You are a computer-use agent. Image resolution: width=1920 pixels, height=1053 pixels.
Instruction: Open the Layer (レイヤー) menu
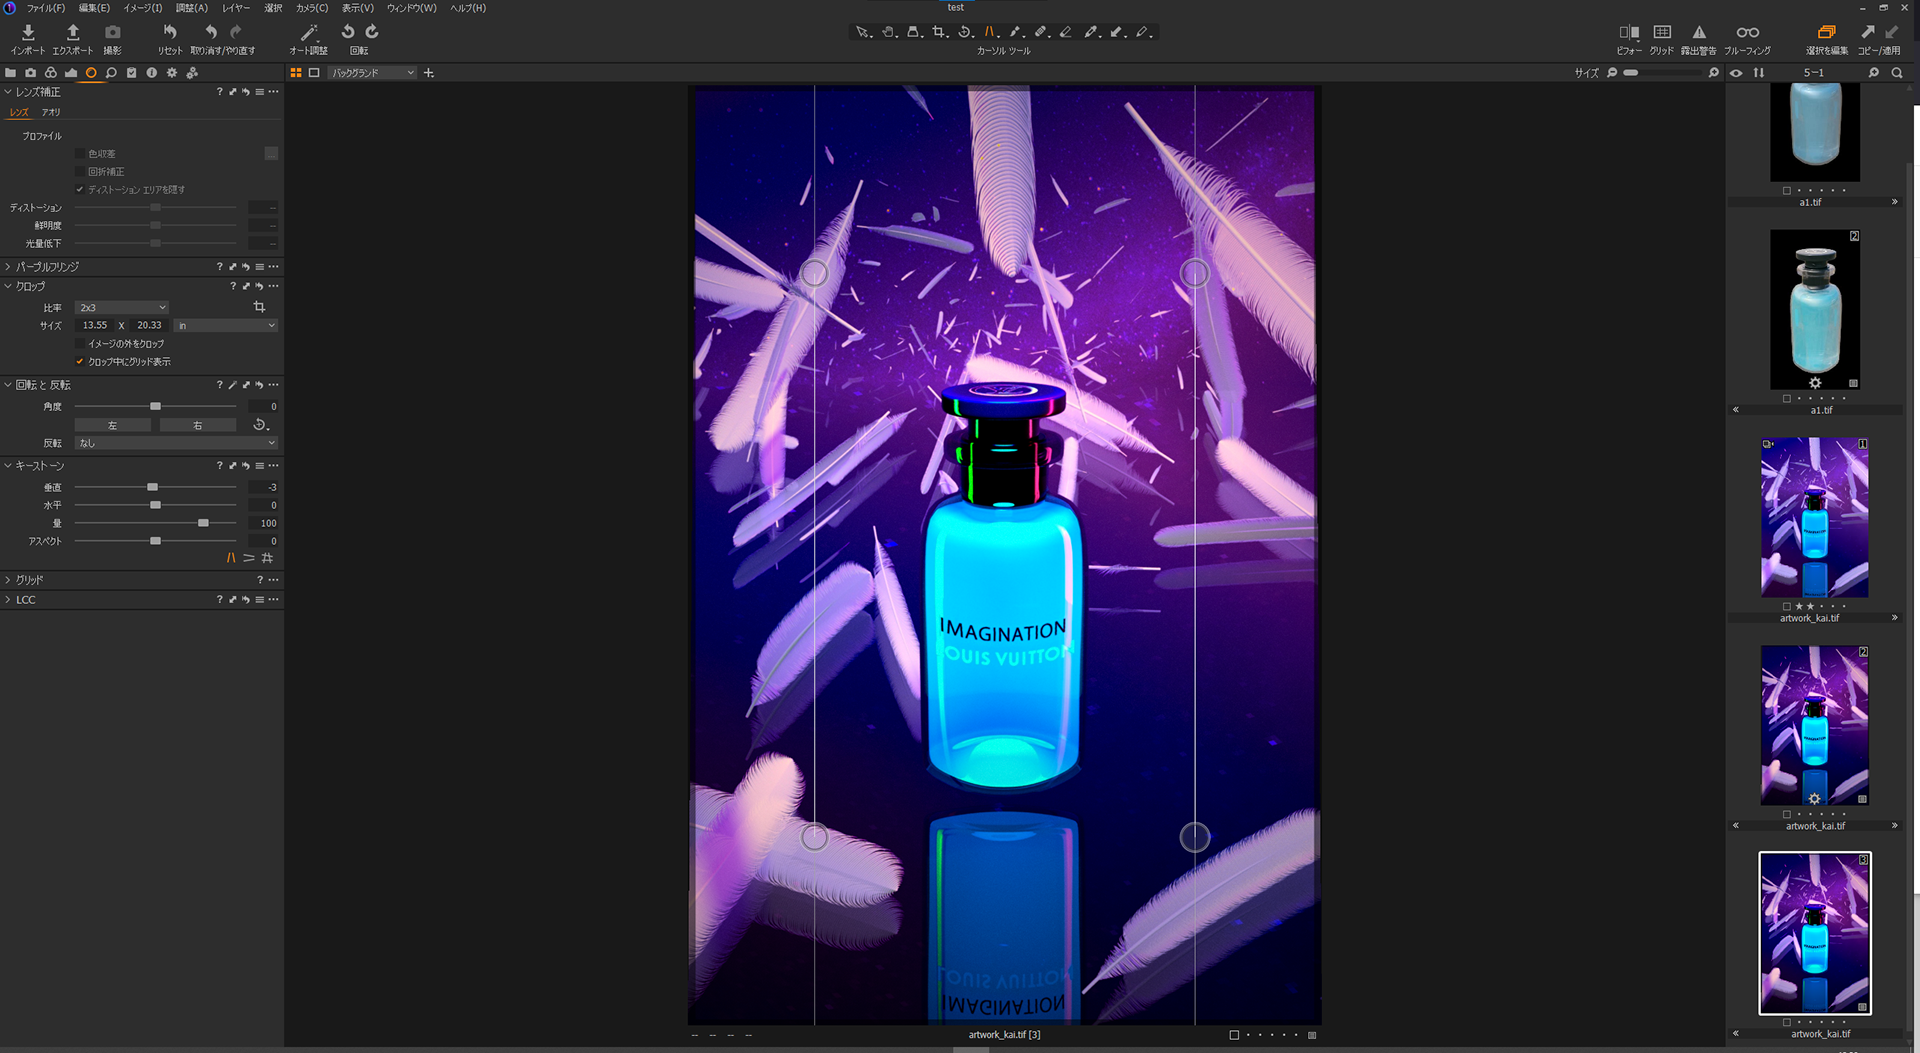[236, 8]
